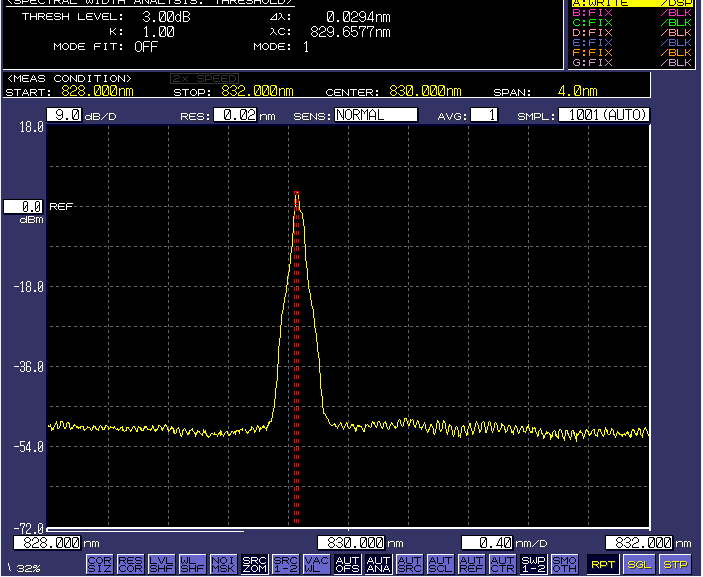Click the SMO OTH smoothing icon
This screenshot has height=577, width=703.
564,564
